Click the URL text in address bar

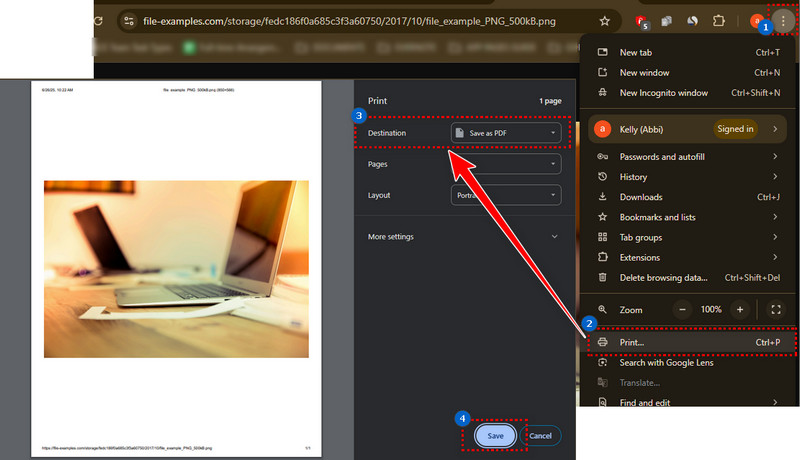click(x=349, y=21)
